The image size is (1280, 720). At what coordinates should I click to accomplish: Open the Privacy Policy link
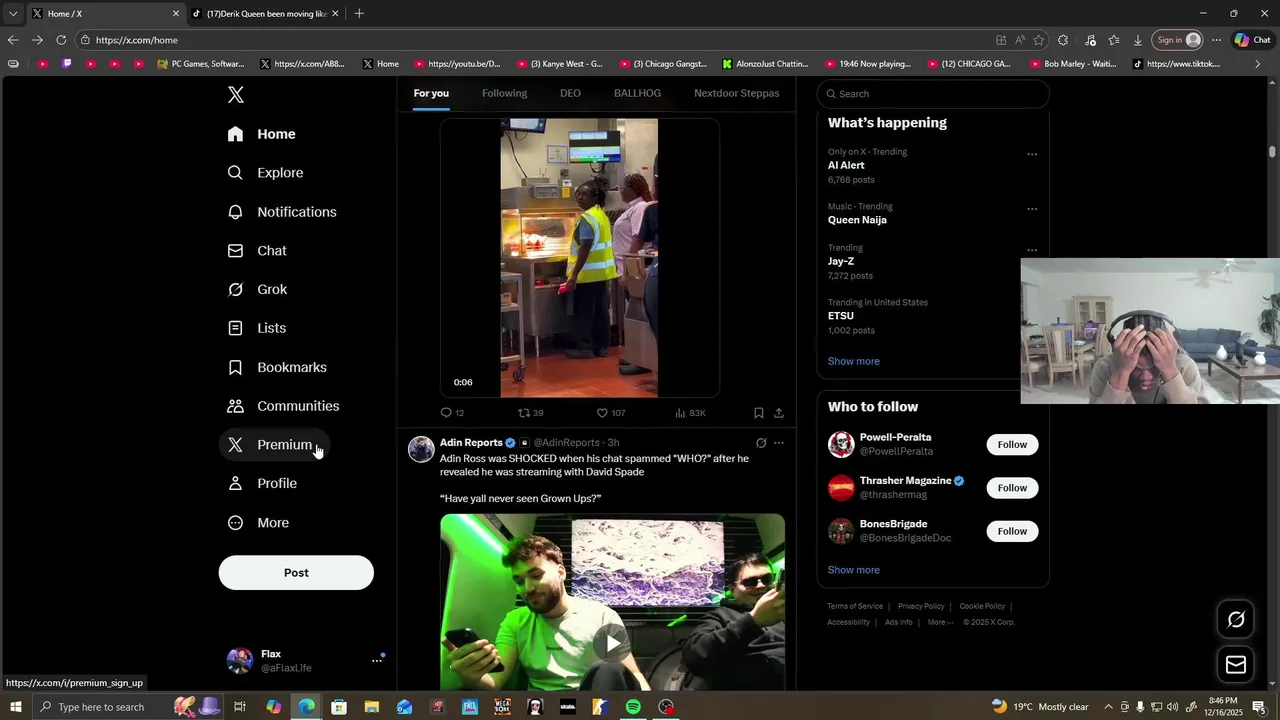[921, 606]
